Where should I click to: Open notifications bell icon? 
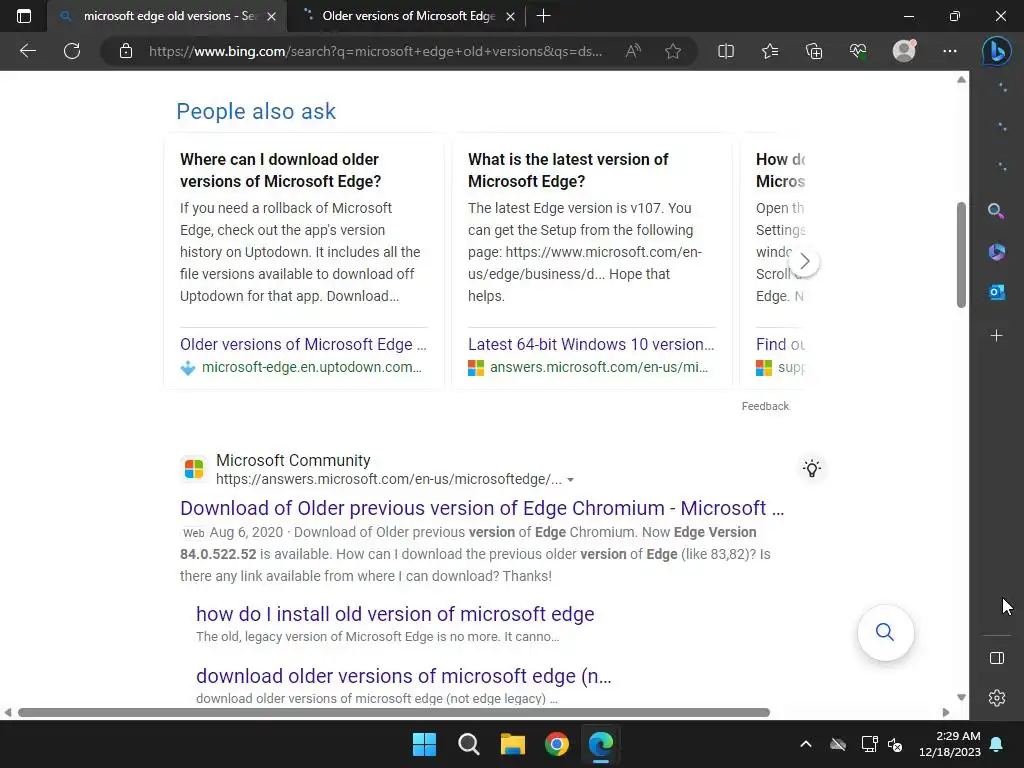(x=997, y=744)
